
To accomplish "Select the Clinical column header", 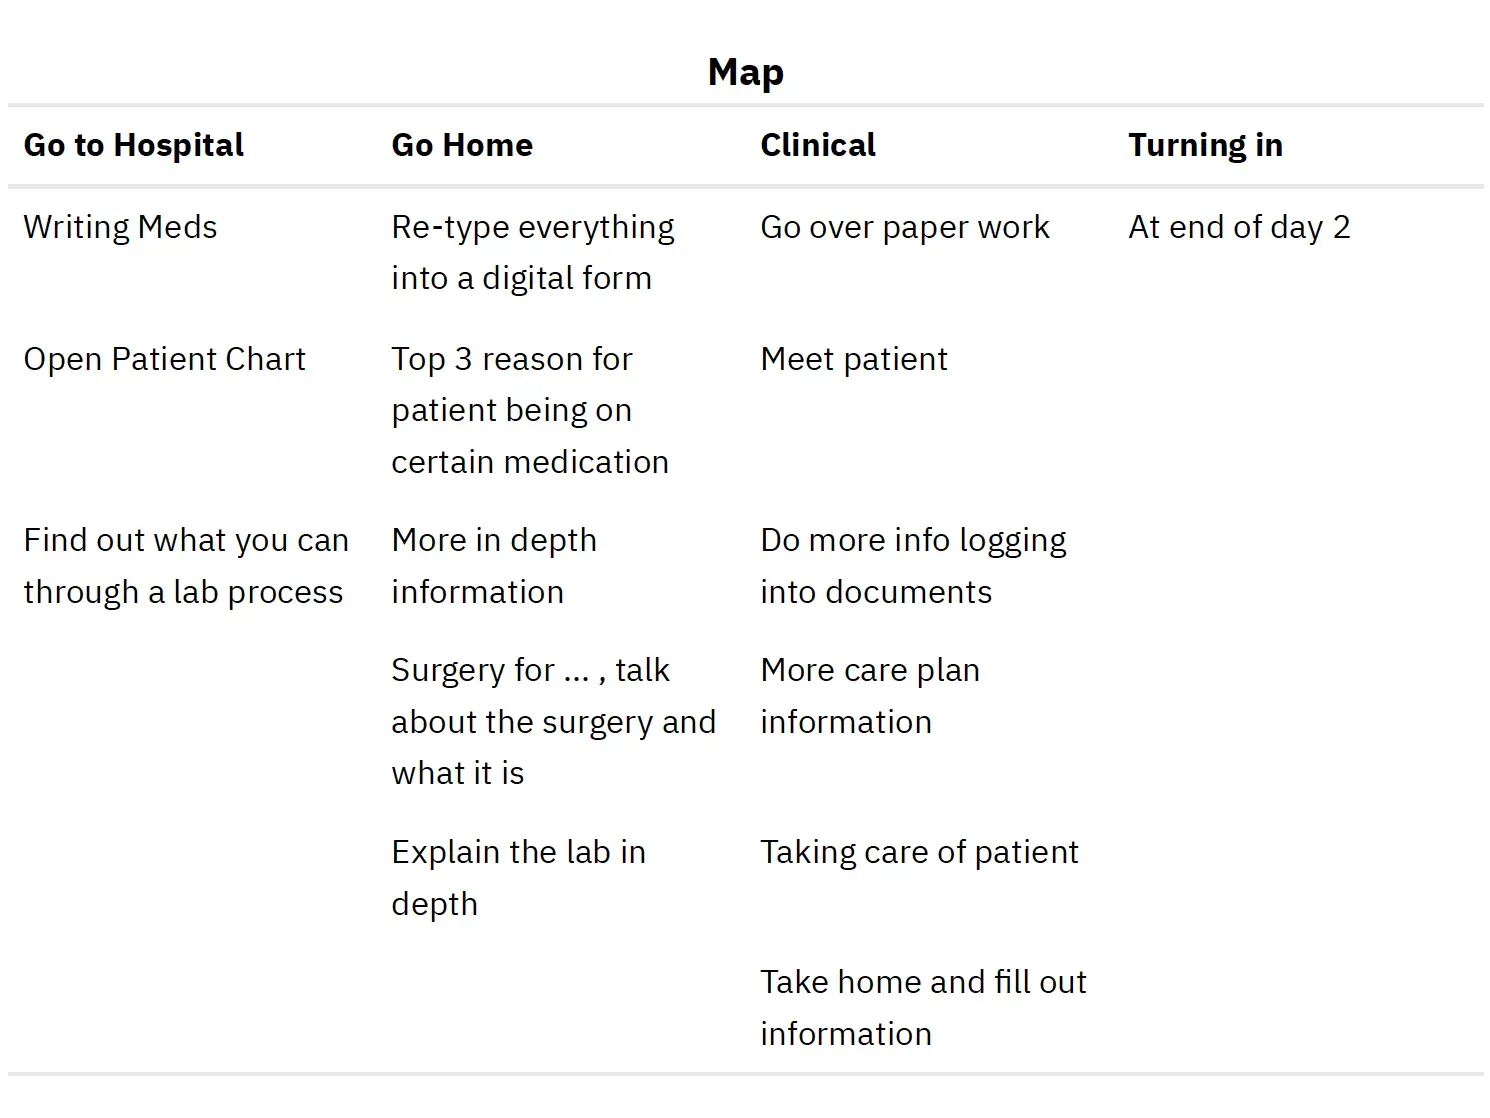I will click(x=818, y=145).
